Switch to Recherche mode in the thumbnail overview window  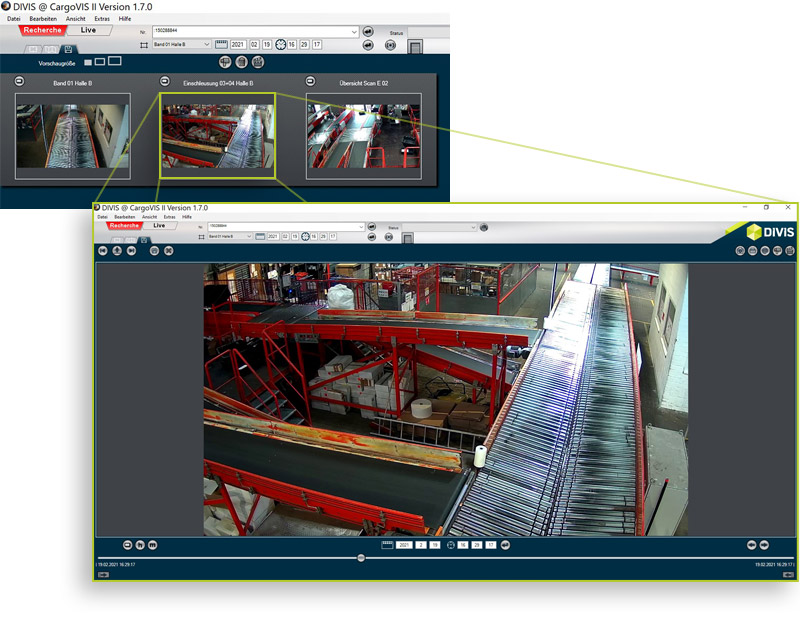[42, 30]
